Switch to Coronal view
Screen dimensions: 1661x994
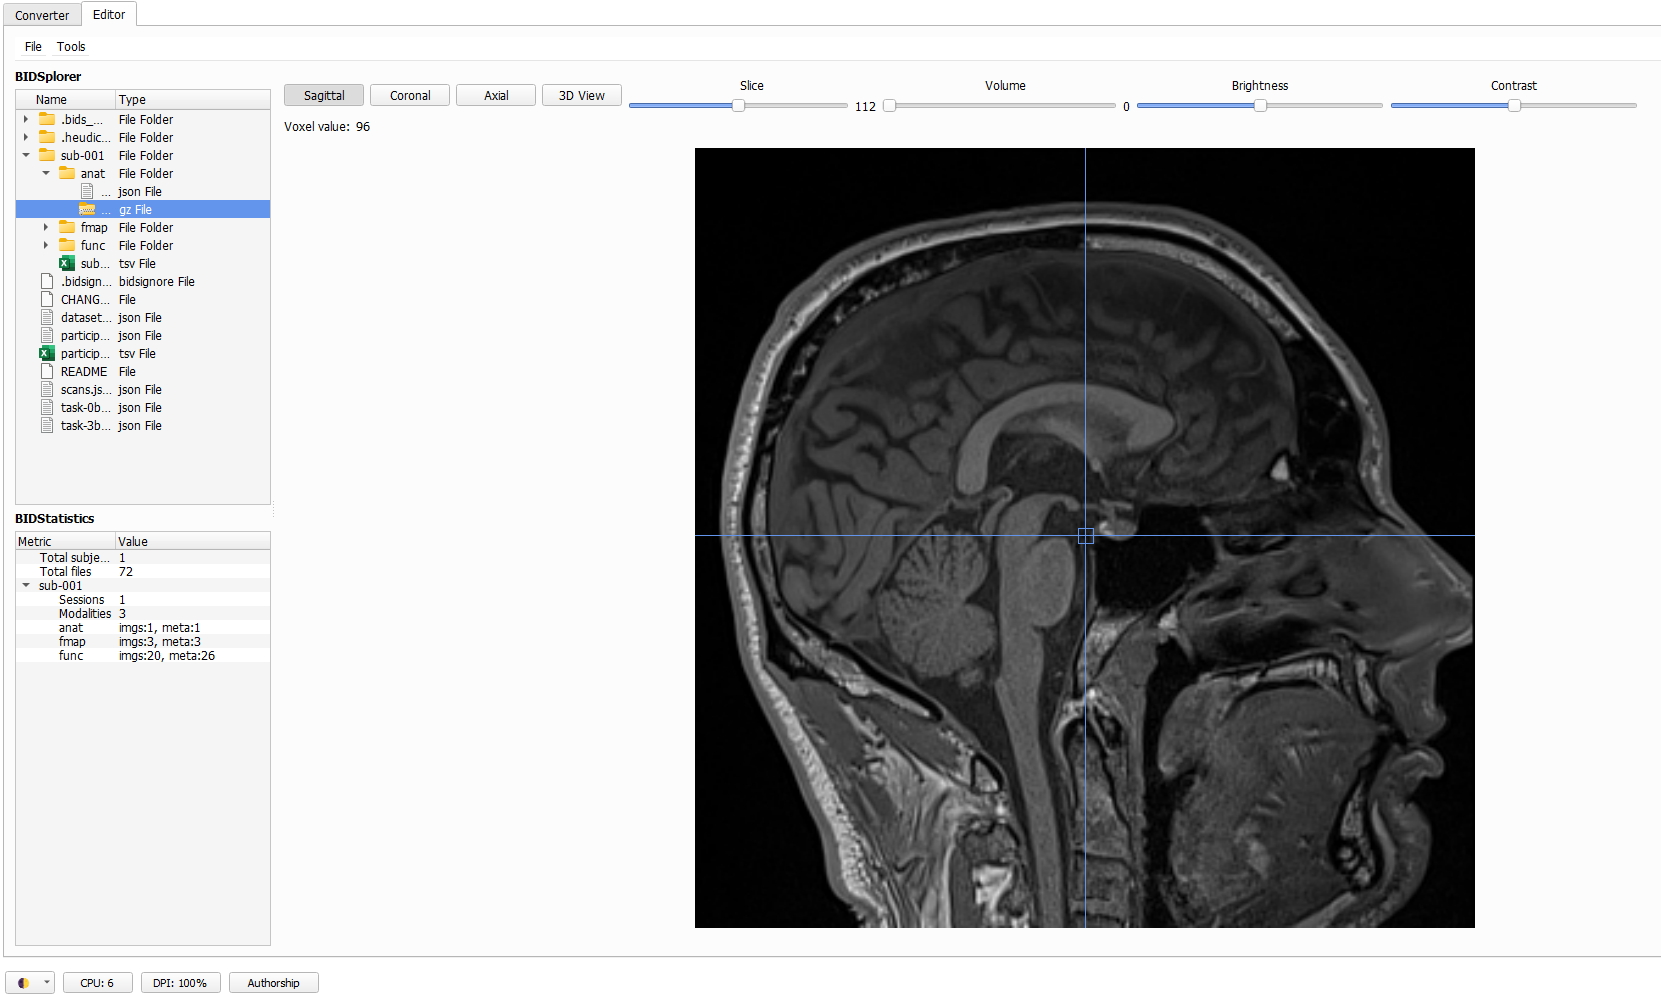410,96
